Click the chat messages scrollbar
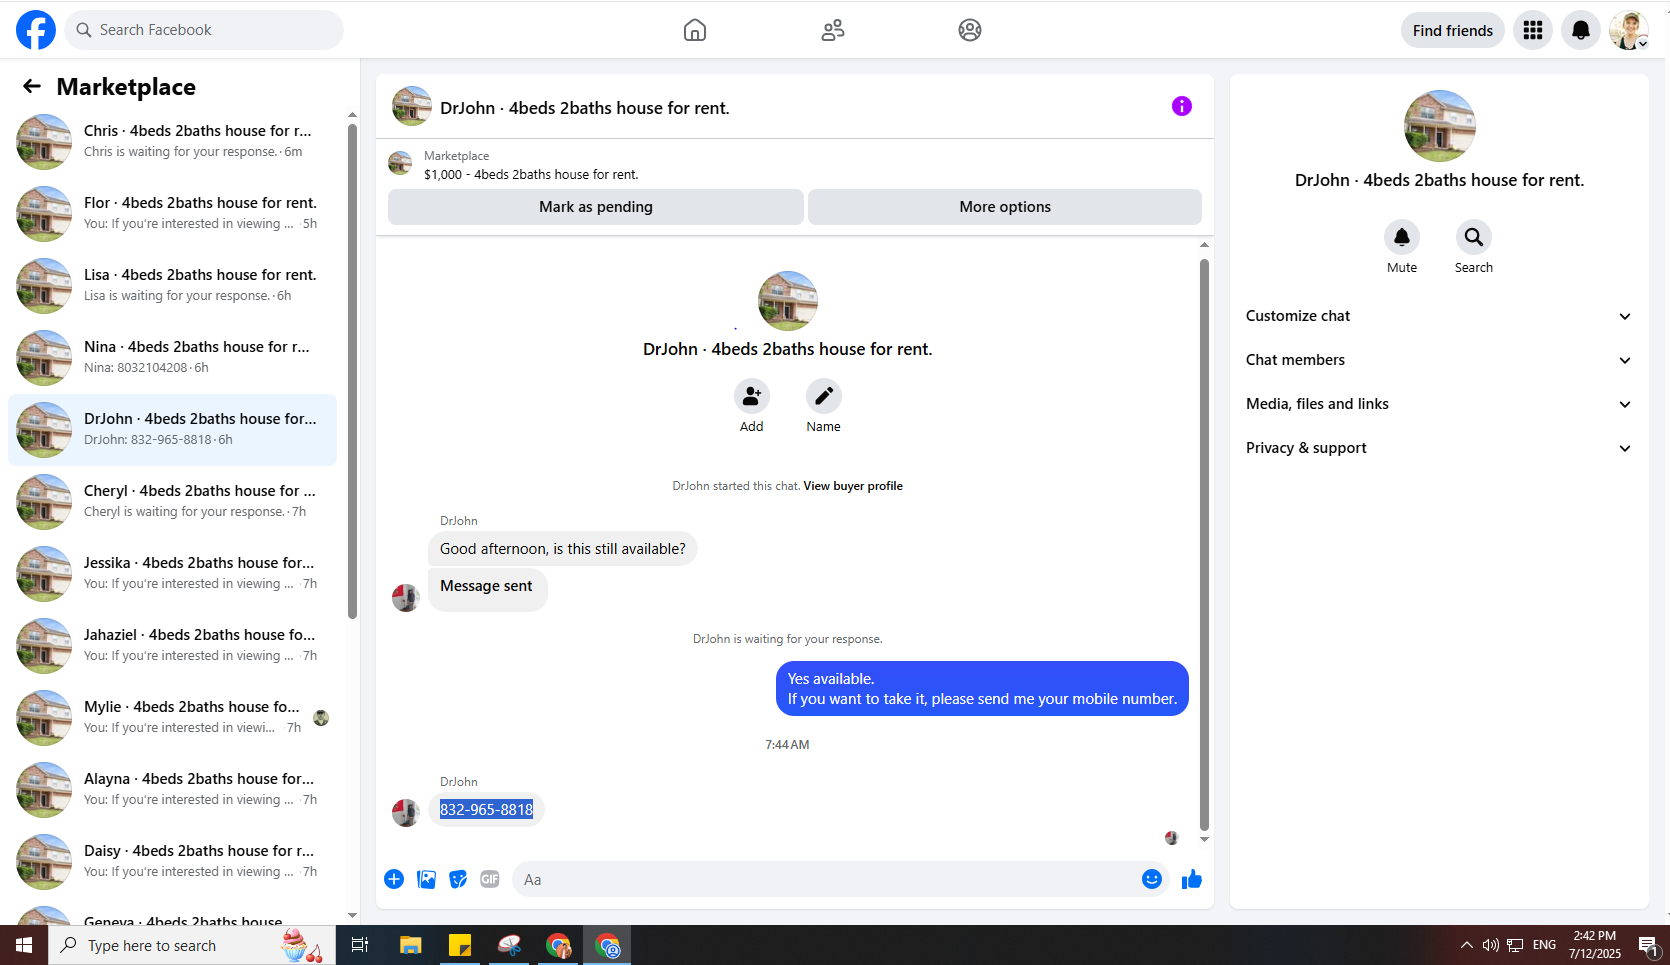 tap(1204, 545)
